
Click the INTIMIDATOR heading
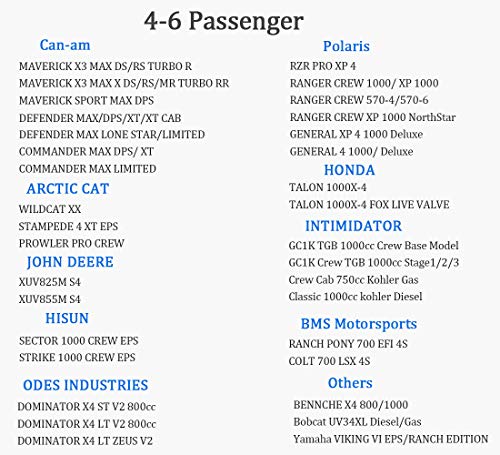click(354, 226)
